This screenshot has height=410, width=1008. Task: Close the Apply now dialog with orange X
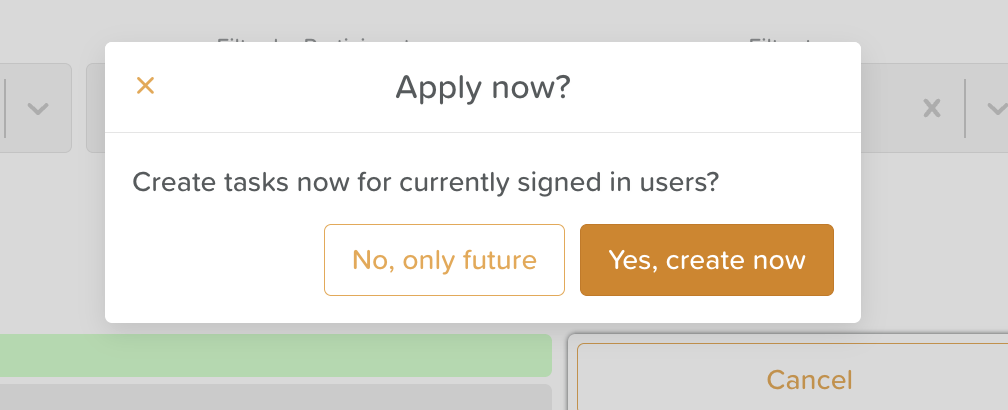(x=145, y=86)
